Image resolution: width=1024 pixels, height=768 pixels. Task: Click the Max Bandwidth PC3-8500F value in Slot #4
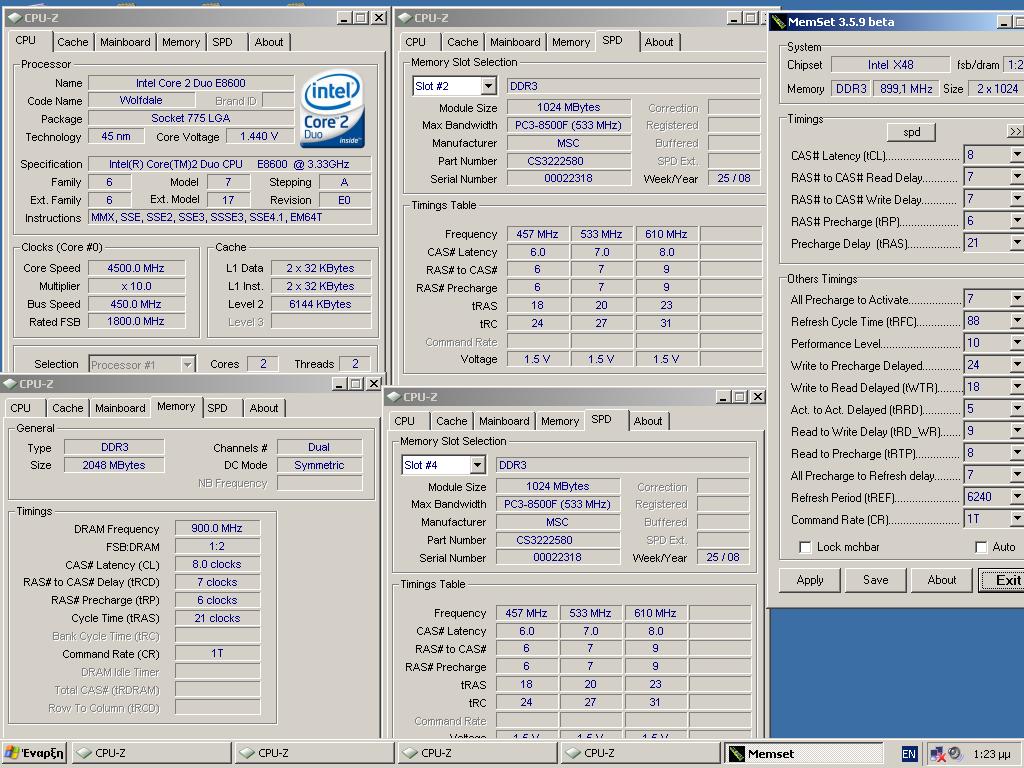557,504
